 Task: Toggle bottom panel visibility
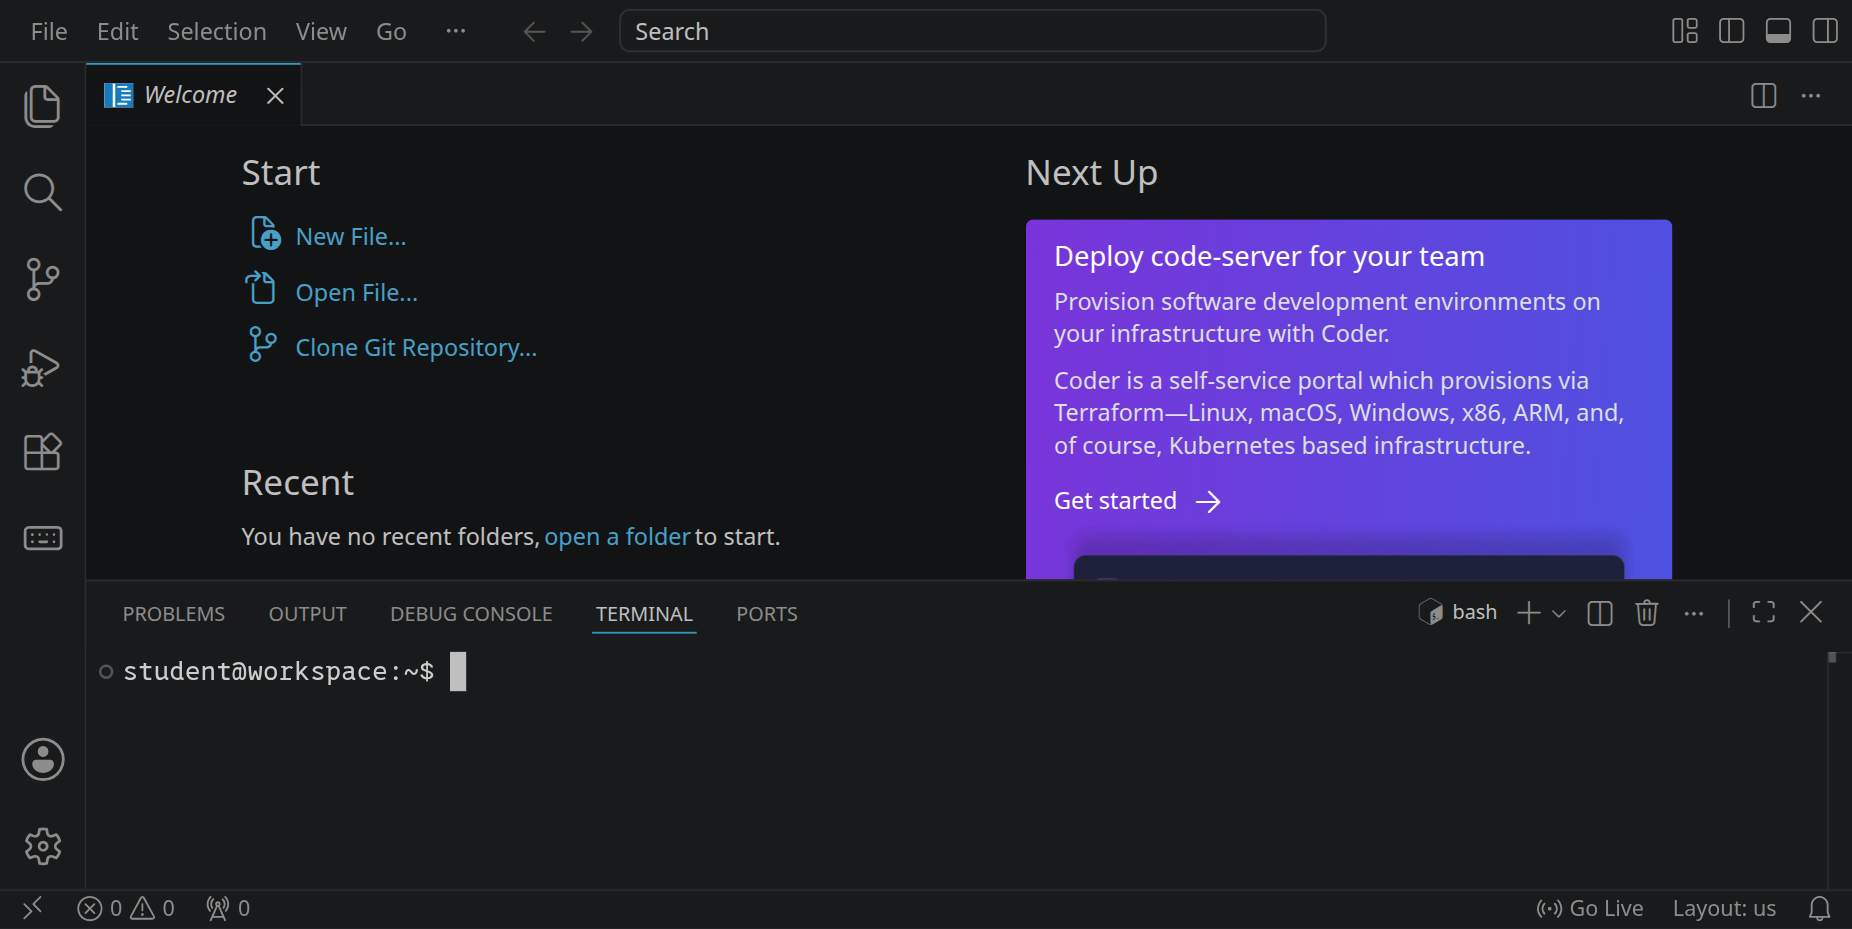tap(1779, 31)
